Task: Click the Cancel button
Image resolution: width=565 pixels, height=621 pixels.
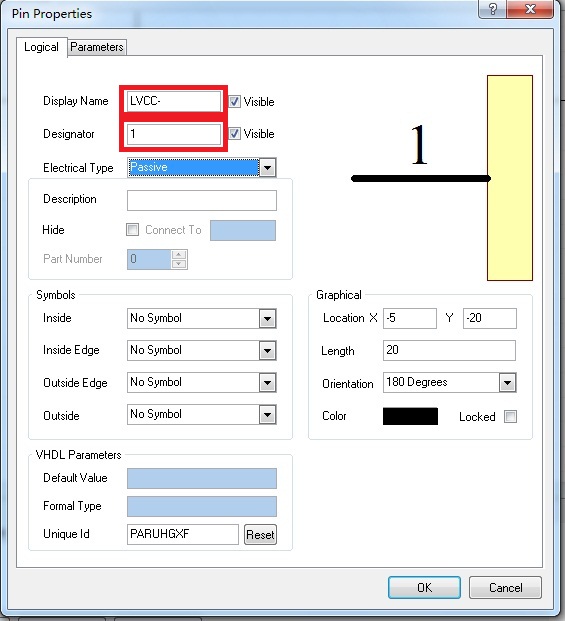Action: (505, 587)
